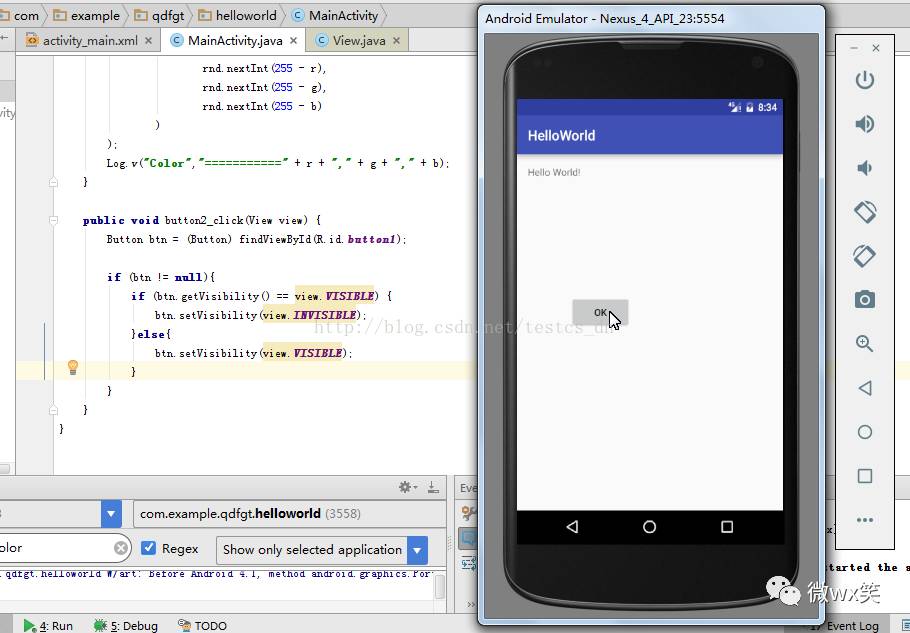Image resolution: width=910 pixels, height=633 pixels.
Task: Click the example breadcrumb folder
Action: click(x=87, y=16)
